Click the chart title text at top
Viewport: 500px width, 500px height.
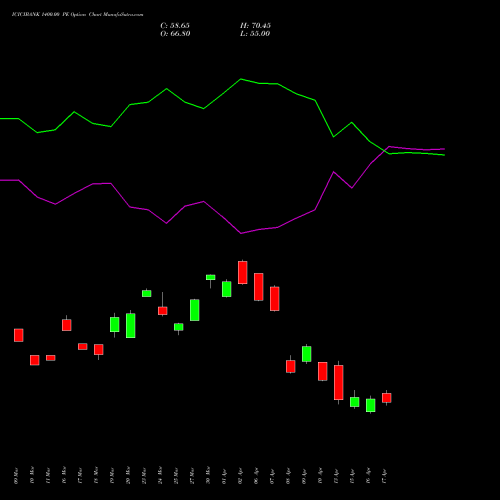tap(77, 15)
